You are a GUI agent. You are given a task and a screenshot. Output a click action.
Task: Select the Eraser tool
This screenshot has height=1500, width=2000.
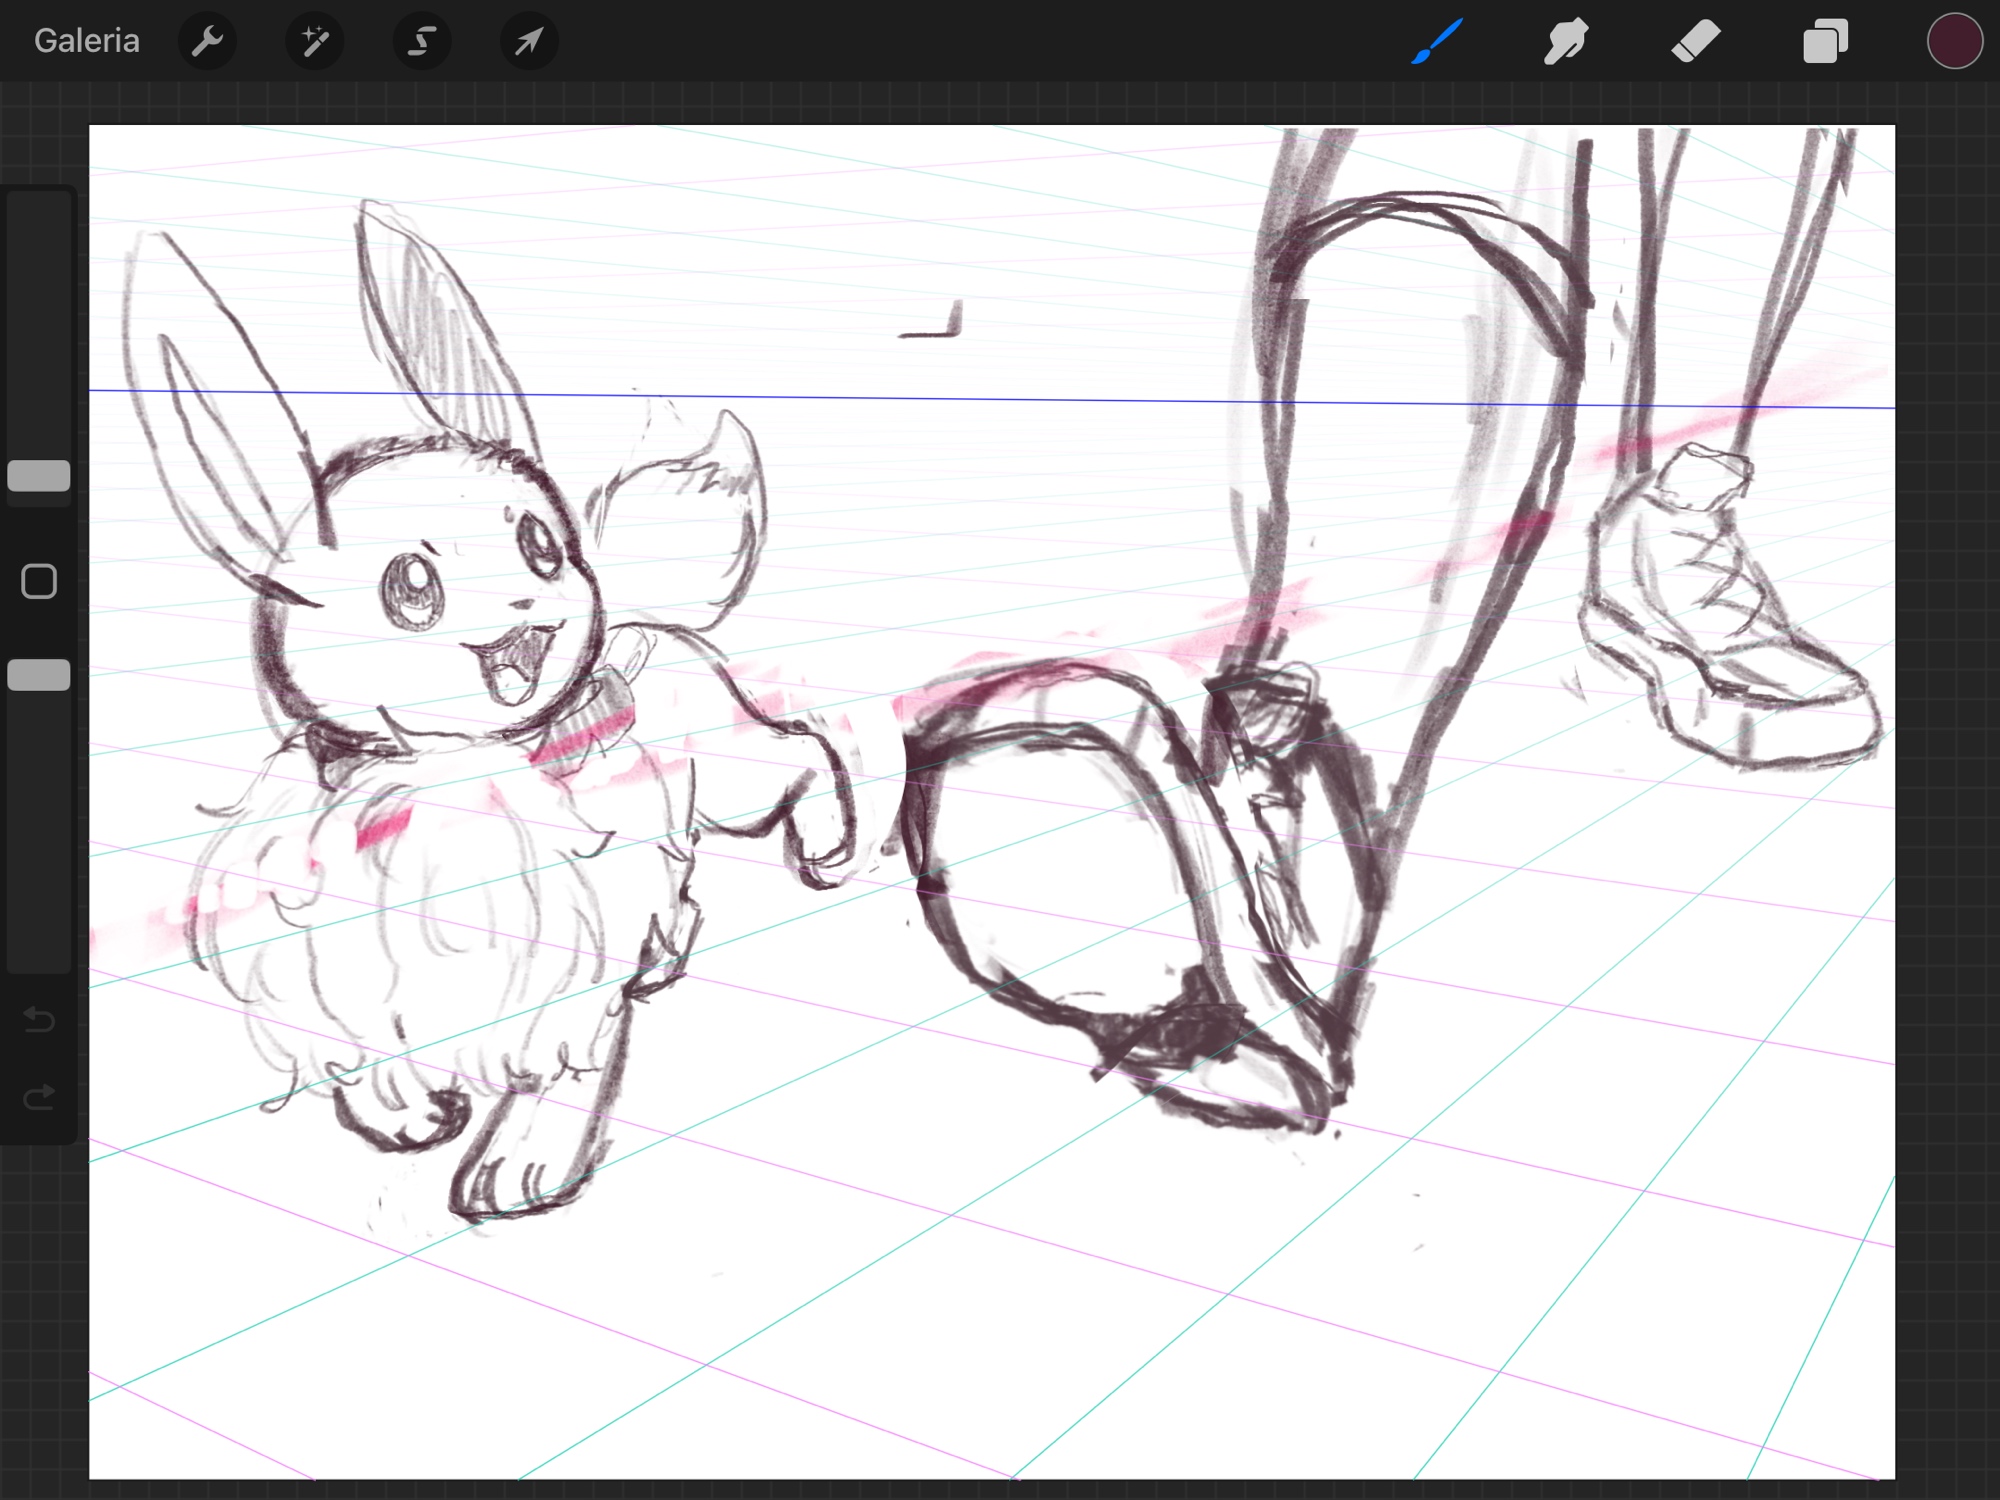click(1695, 41)
